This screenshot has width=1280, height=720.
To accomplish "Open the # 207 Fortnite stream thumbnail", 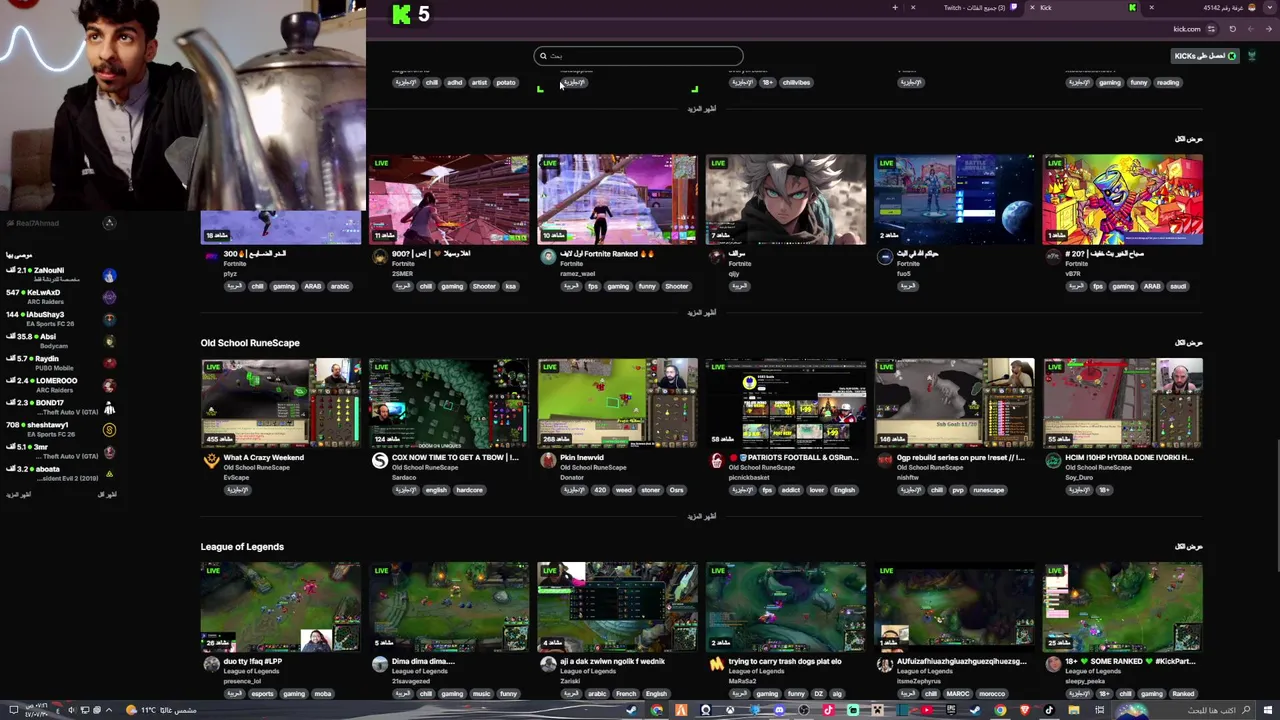I will [x=1123, y=199].
